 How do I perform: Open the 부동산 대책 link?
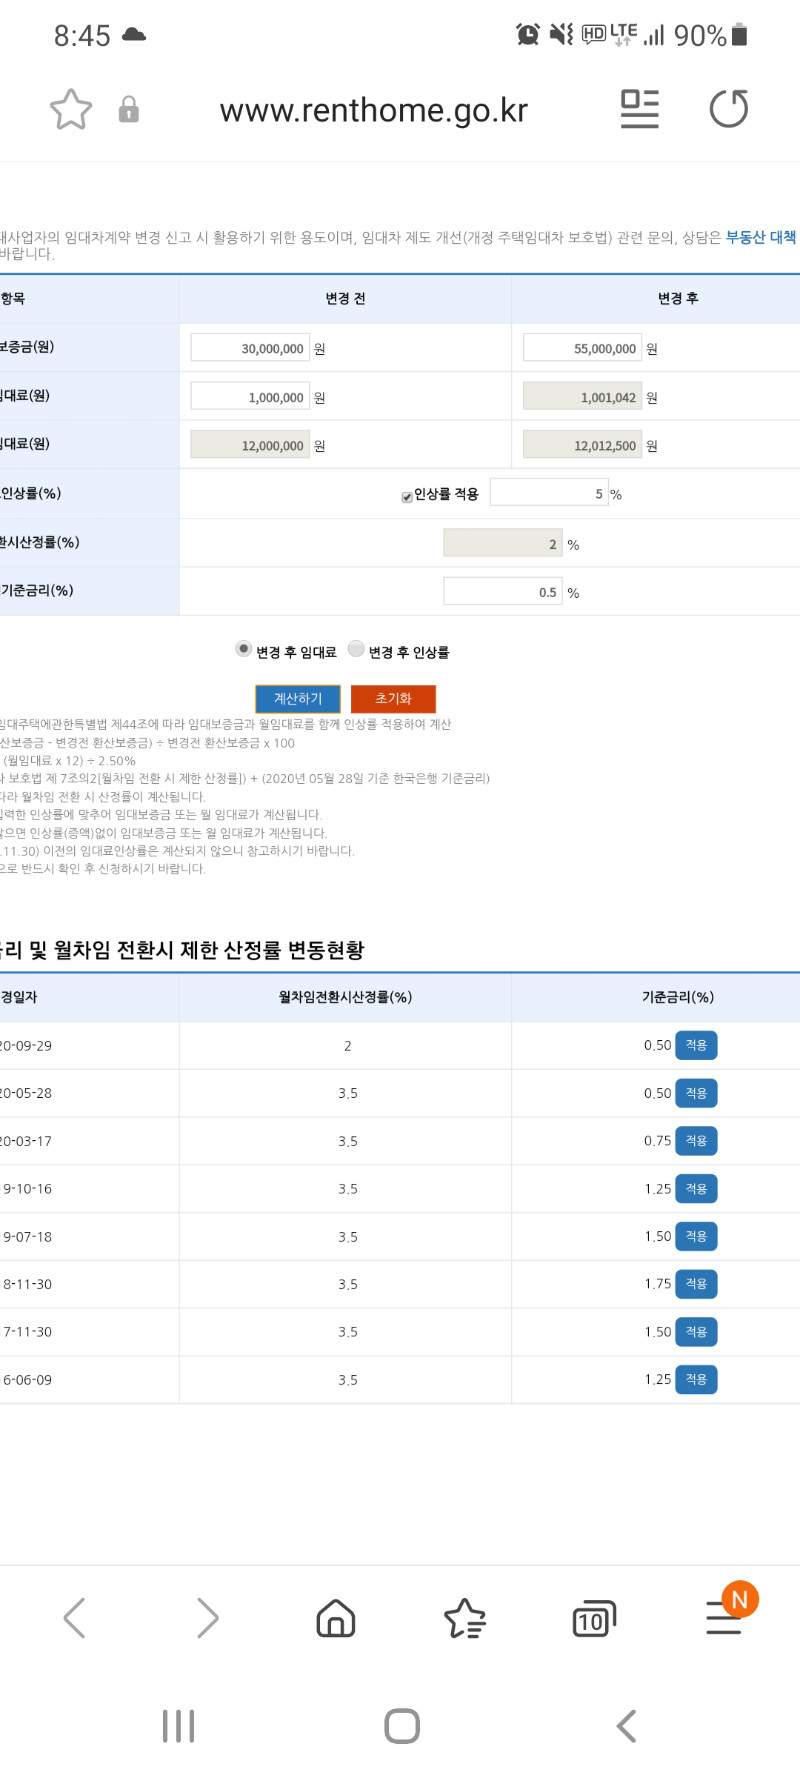(762, 237)
